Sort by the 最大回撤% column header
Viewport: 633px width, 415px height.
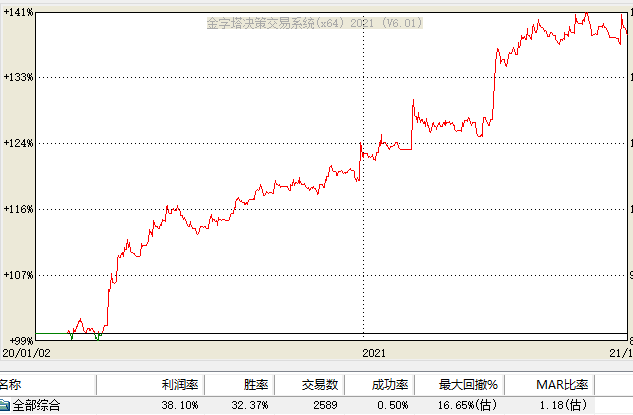[459, 385]
